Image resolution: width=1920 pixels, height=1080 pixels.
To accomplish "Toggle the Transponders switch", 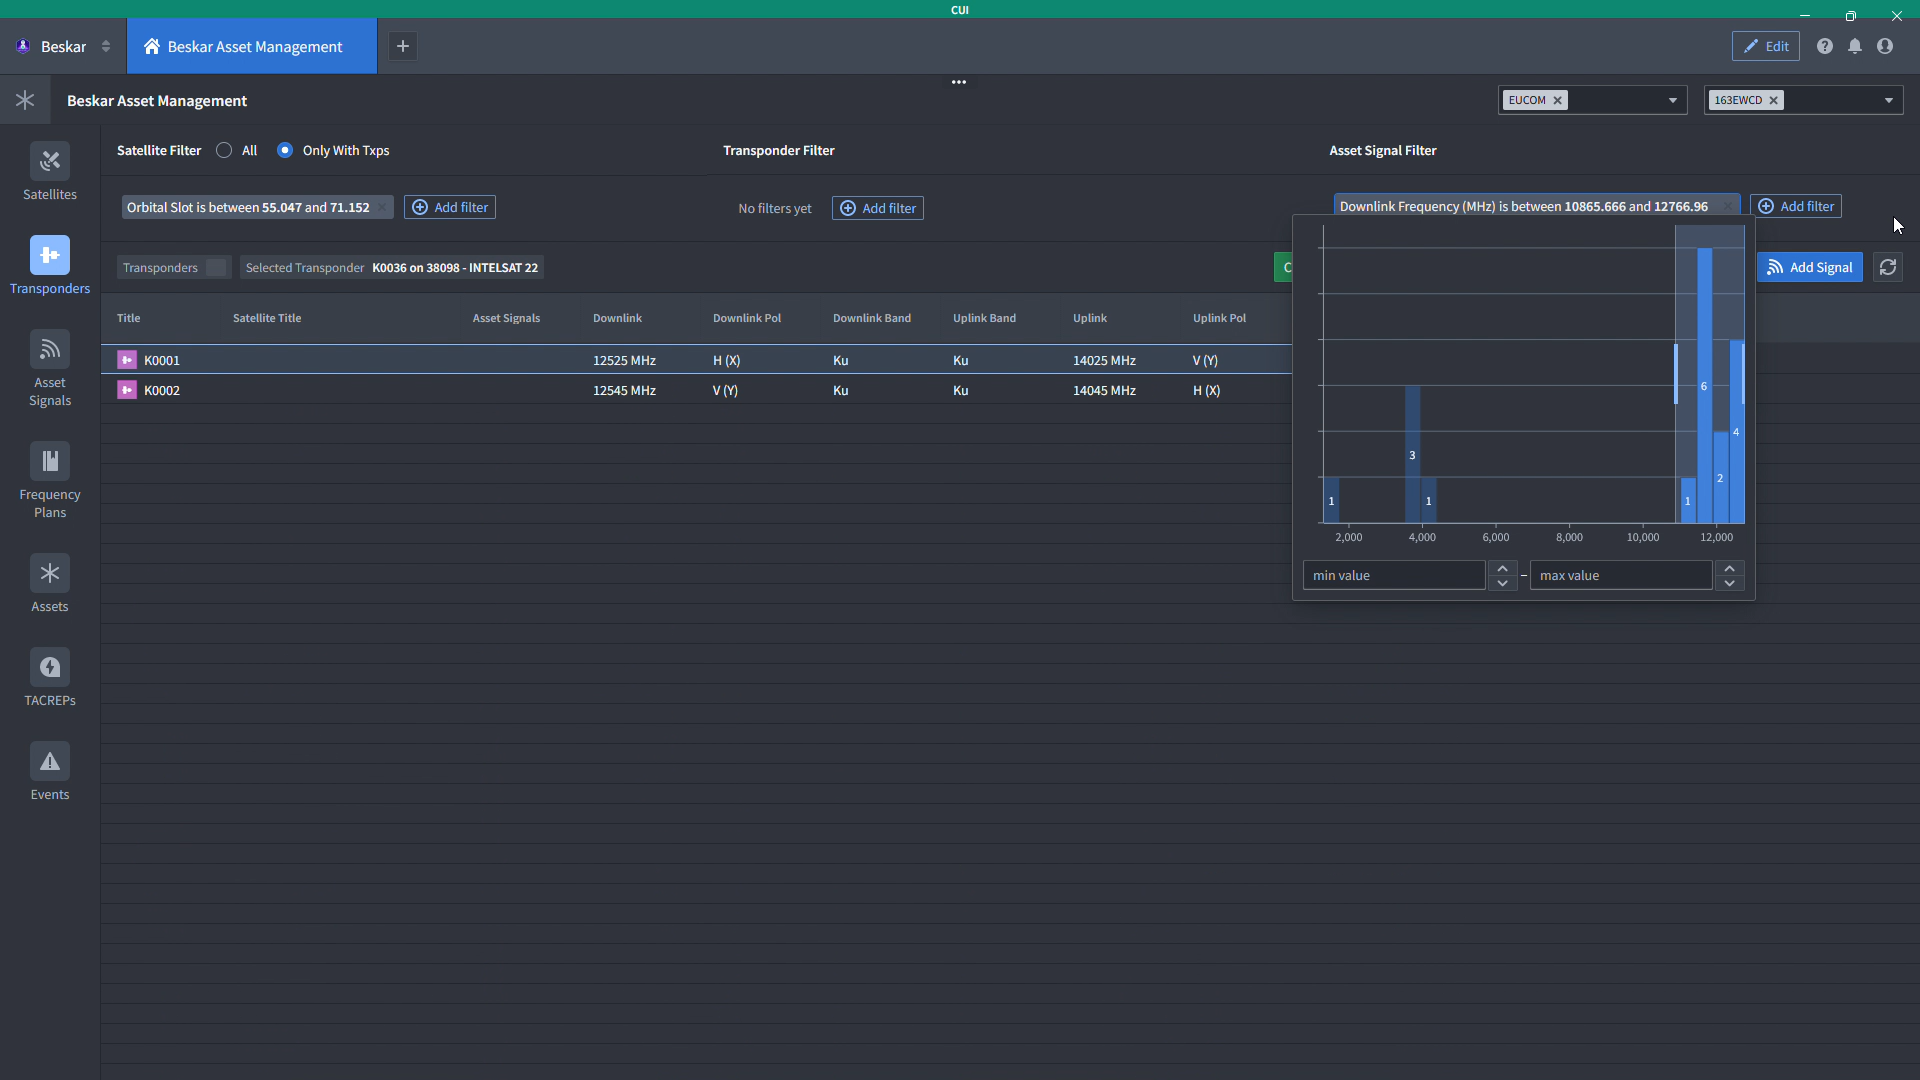I will coord(215,268).
